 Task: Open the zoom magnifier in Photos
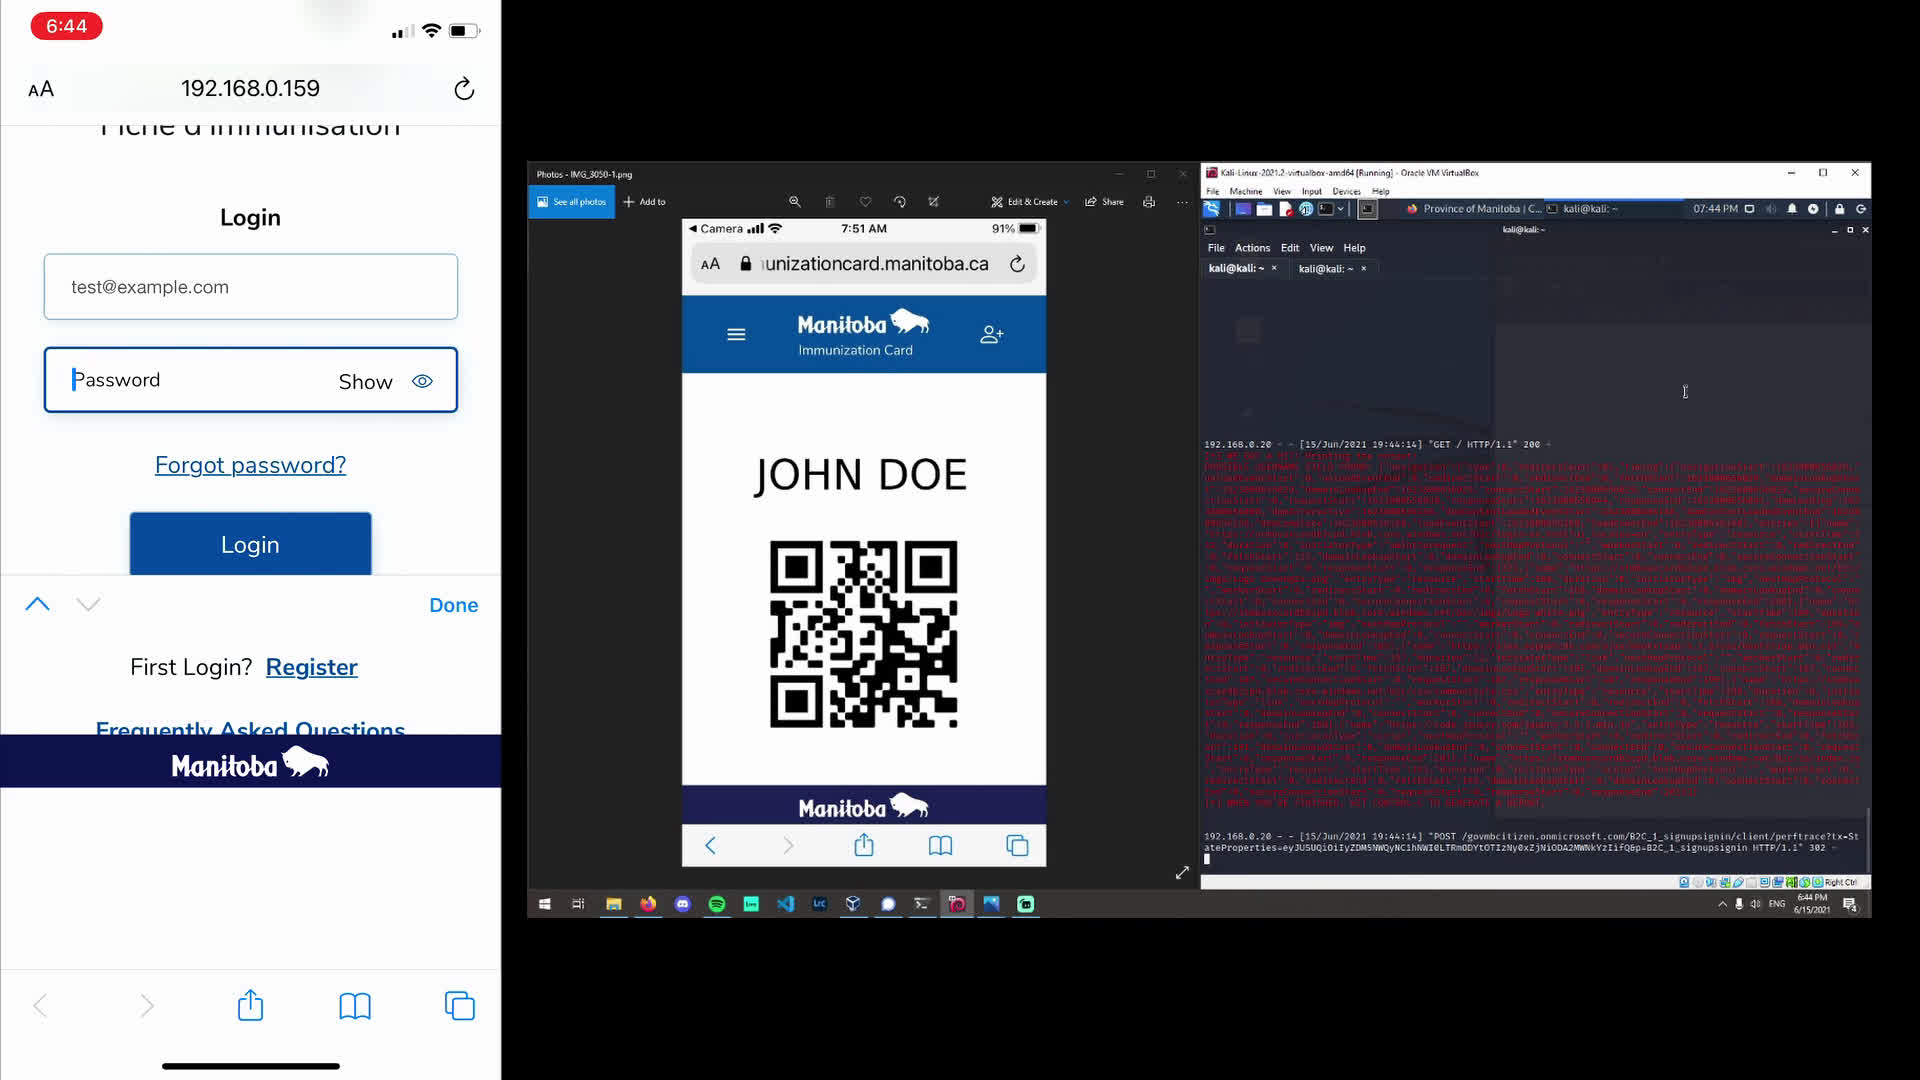[794, 201]
